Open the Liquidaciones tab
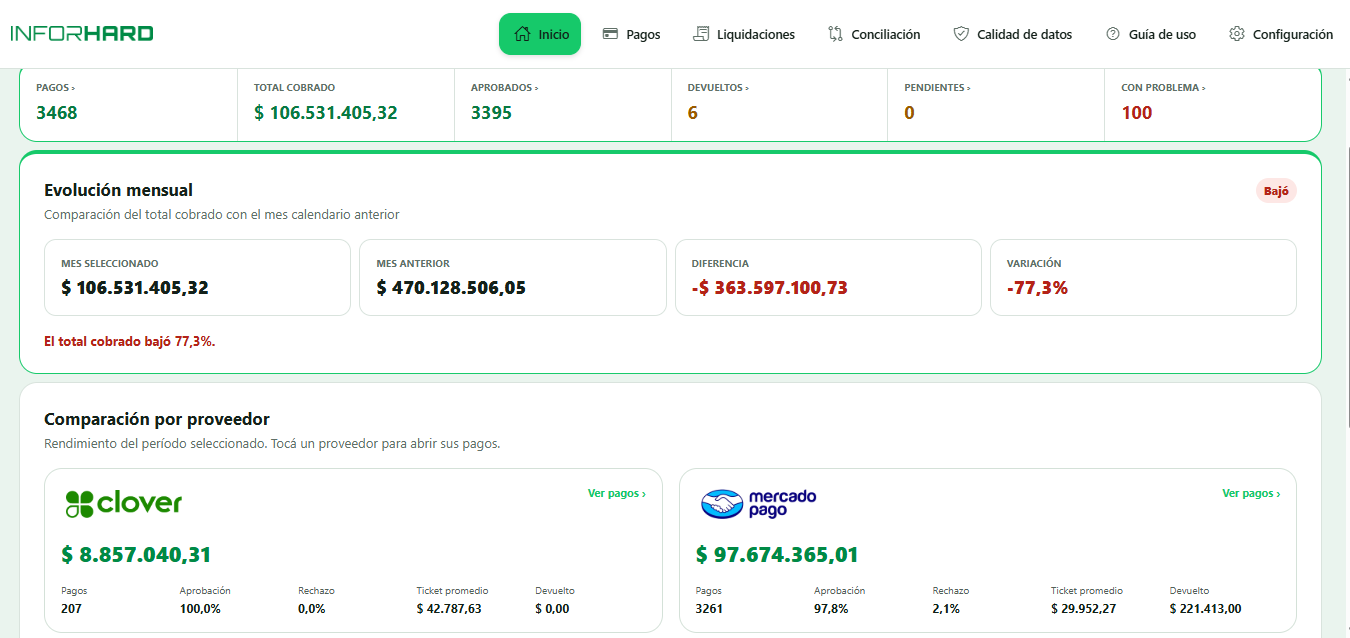 (x=744, y=34)
